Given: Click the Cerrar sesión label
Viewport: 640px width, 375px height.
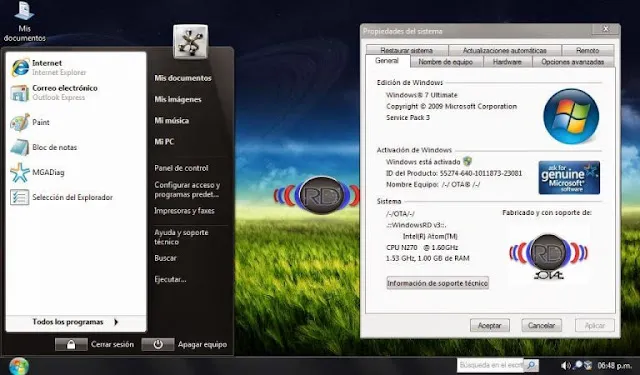Looking at the screenshot, I should coord(112,344).
